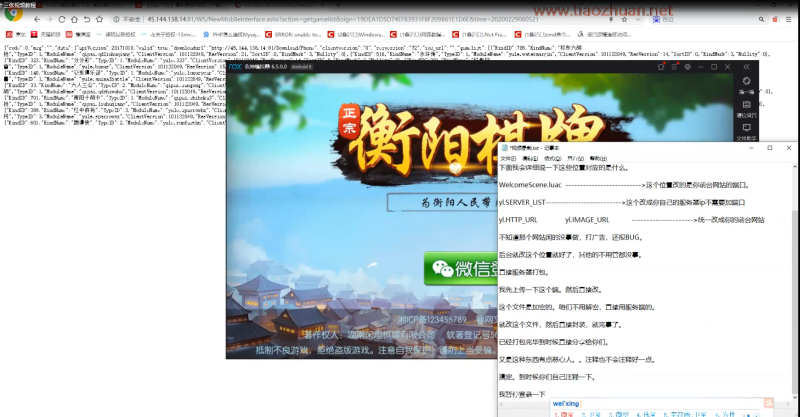Open the 'PHP' Mysql bookmark
Image resolution: width=800 pixels, height=417 pixels.
click(232, 35)
